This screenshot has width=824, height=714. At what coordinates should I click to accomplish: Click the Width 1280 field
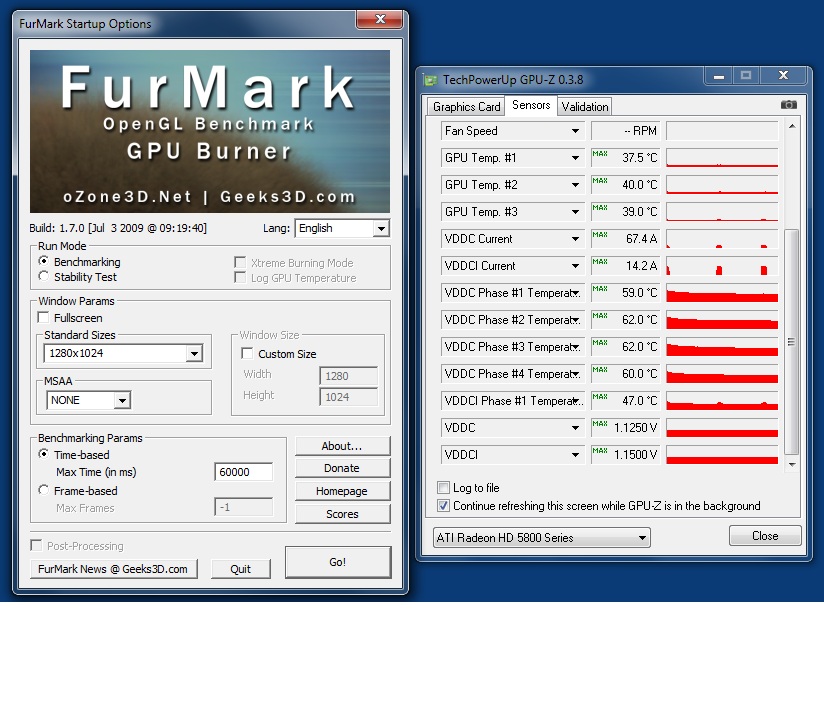348,376
